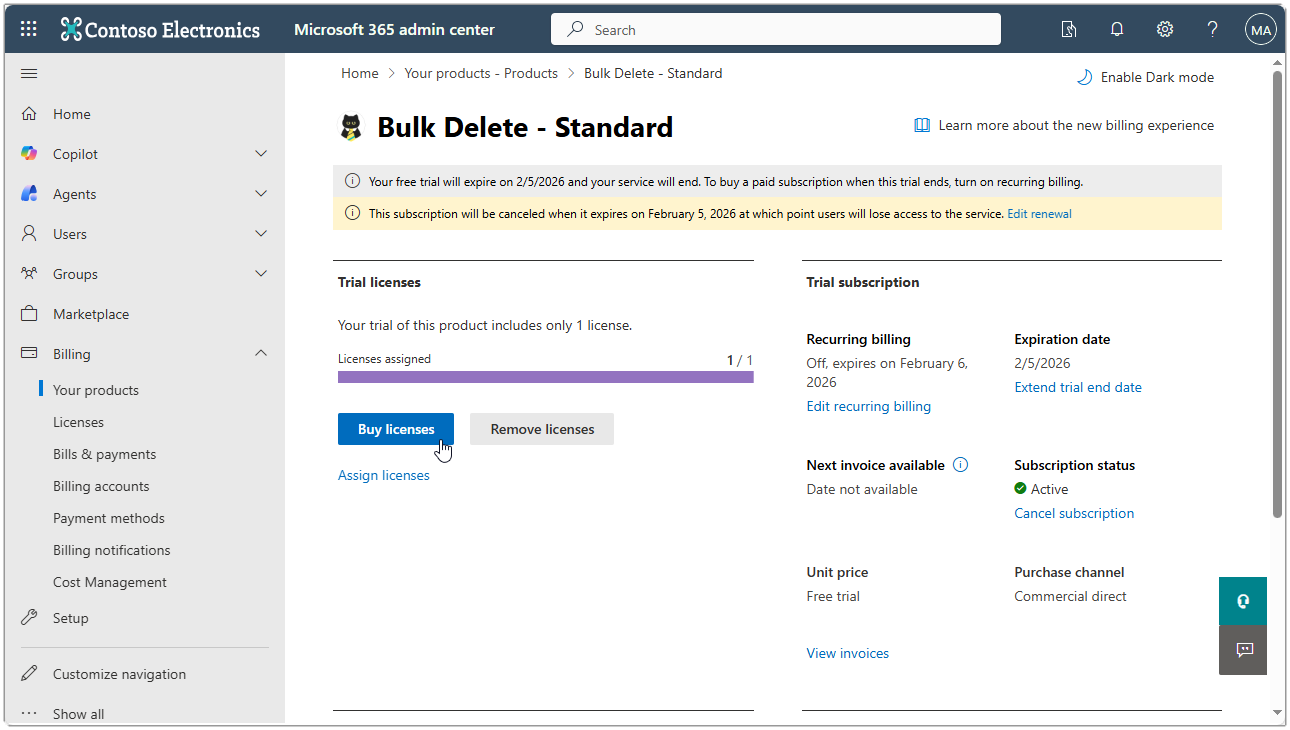Collapse the navigation pane with the hamburger icon

[x=28, y=72]
